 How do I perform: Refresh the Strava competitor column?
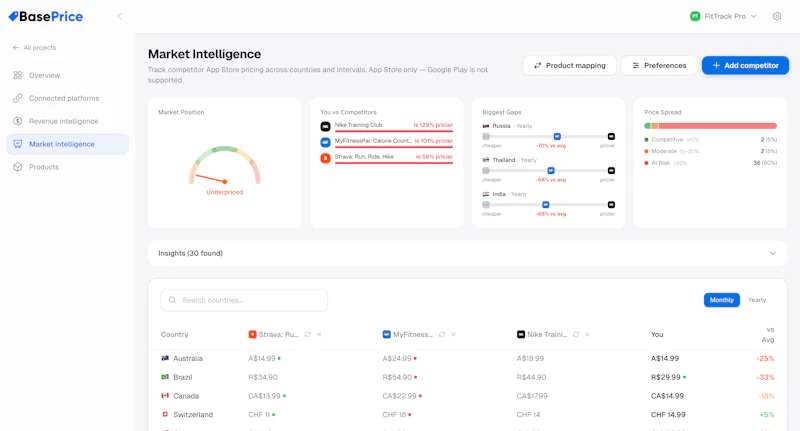point(308,335)
